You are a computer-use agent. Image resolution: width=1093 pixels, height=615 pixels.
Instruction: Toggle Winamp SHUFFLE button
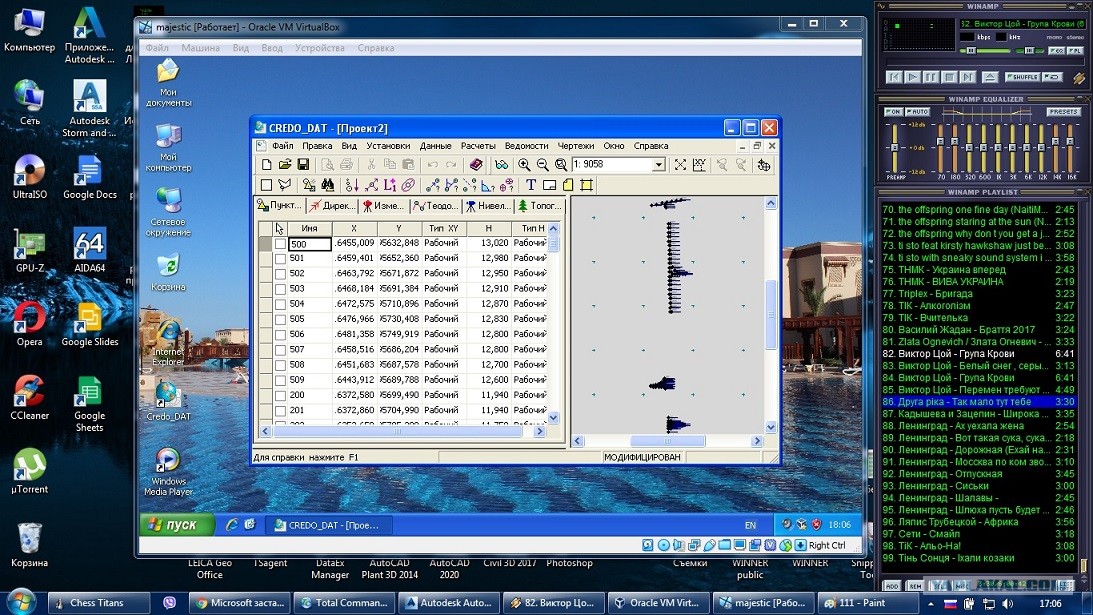1024,77
